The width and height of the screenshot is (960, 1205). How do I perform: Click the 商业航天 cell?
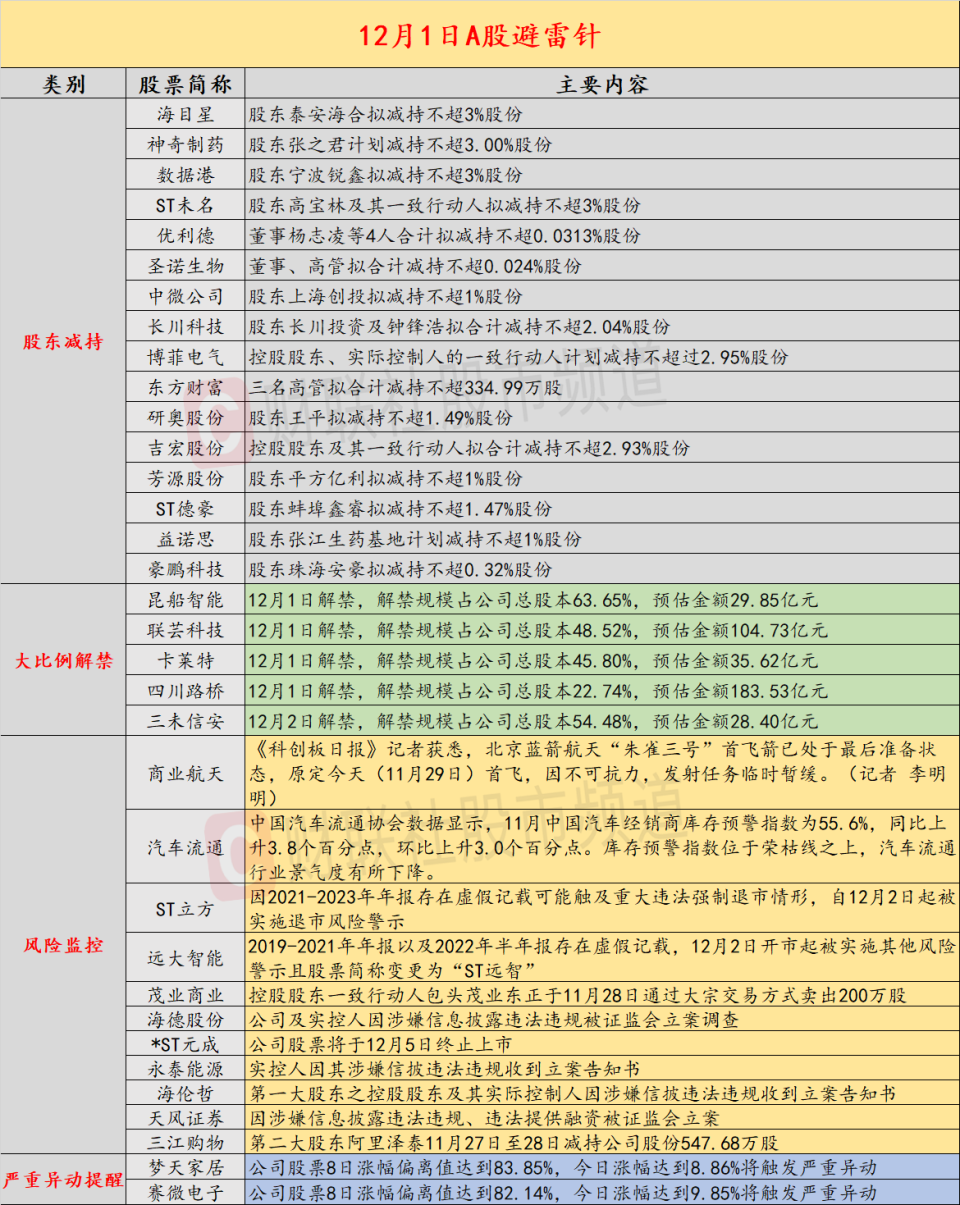click(x=185, y=772)
